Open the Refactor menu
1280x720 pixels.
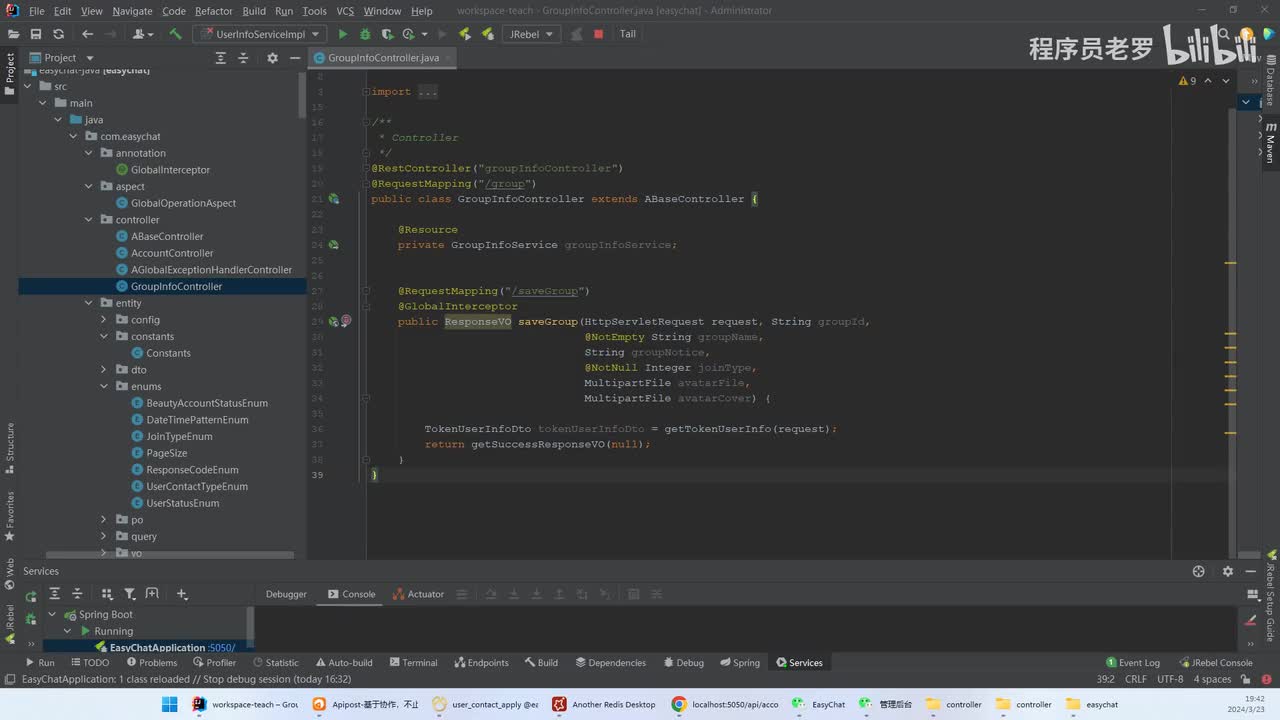(x=213, y=11)
